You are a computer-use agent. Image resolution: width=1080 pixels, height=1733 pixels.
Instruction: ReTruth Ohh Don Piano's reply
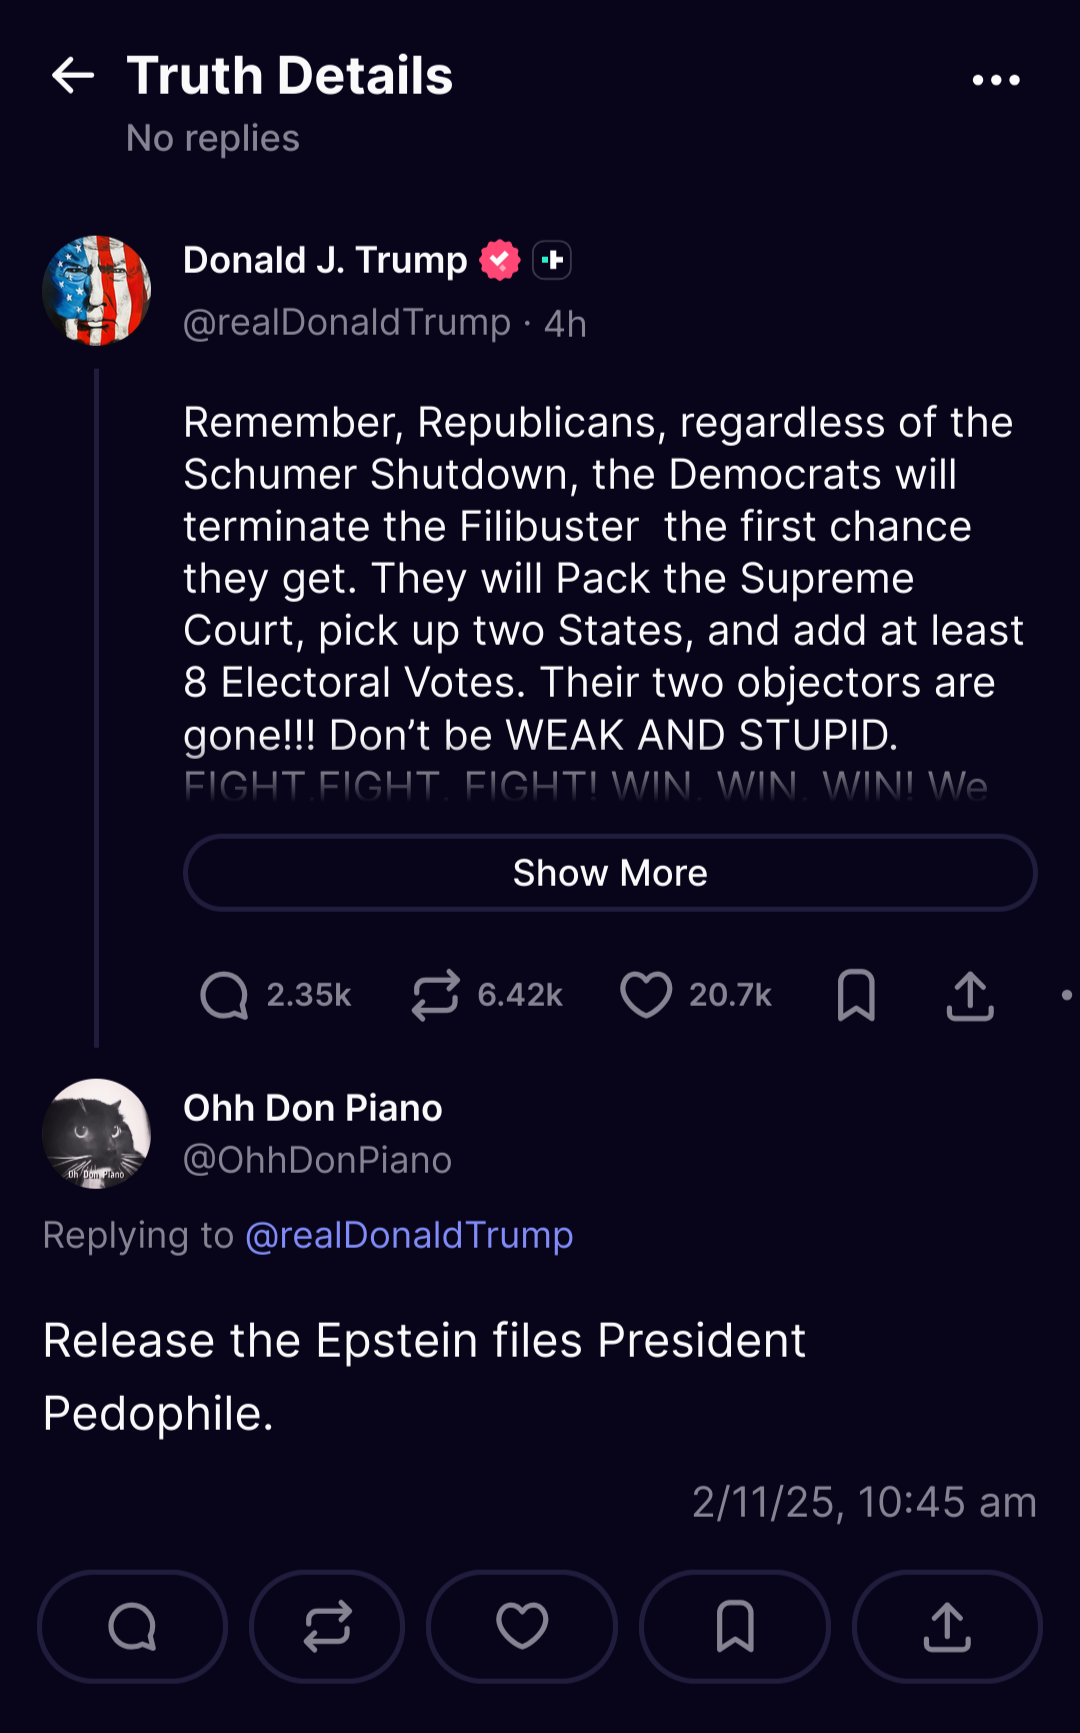point(327,1626)
